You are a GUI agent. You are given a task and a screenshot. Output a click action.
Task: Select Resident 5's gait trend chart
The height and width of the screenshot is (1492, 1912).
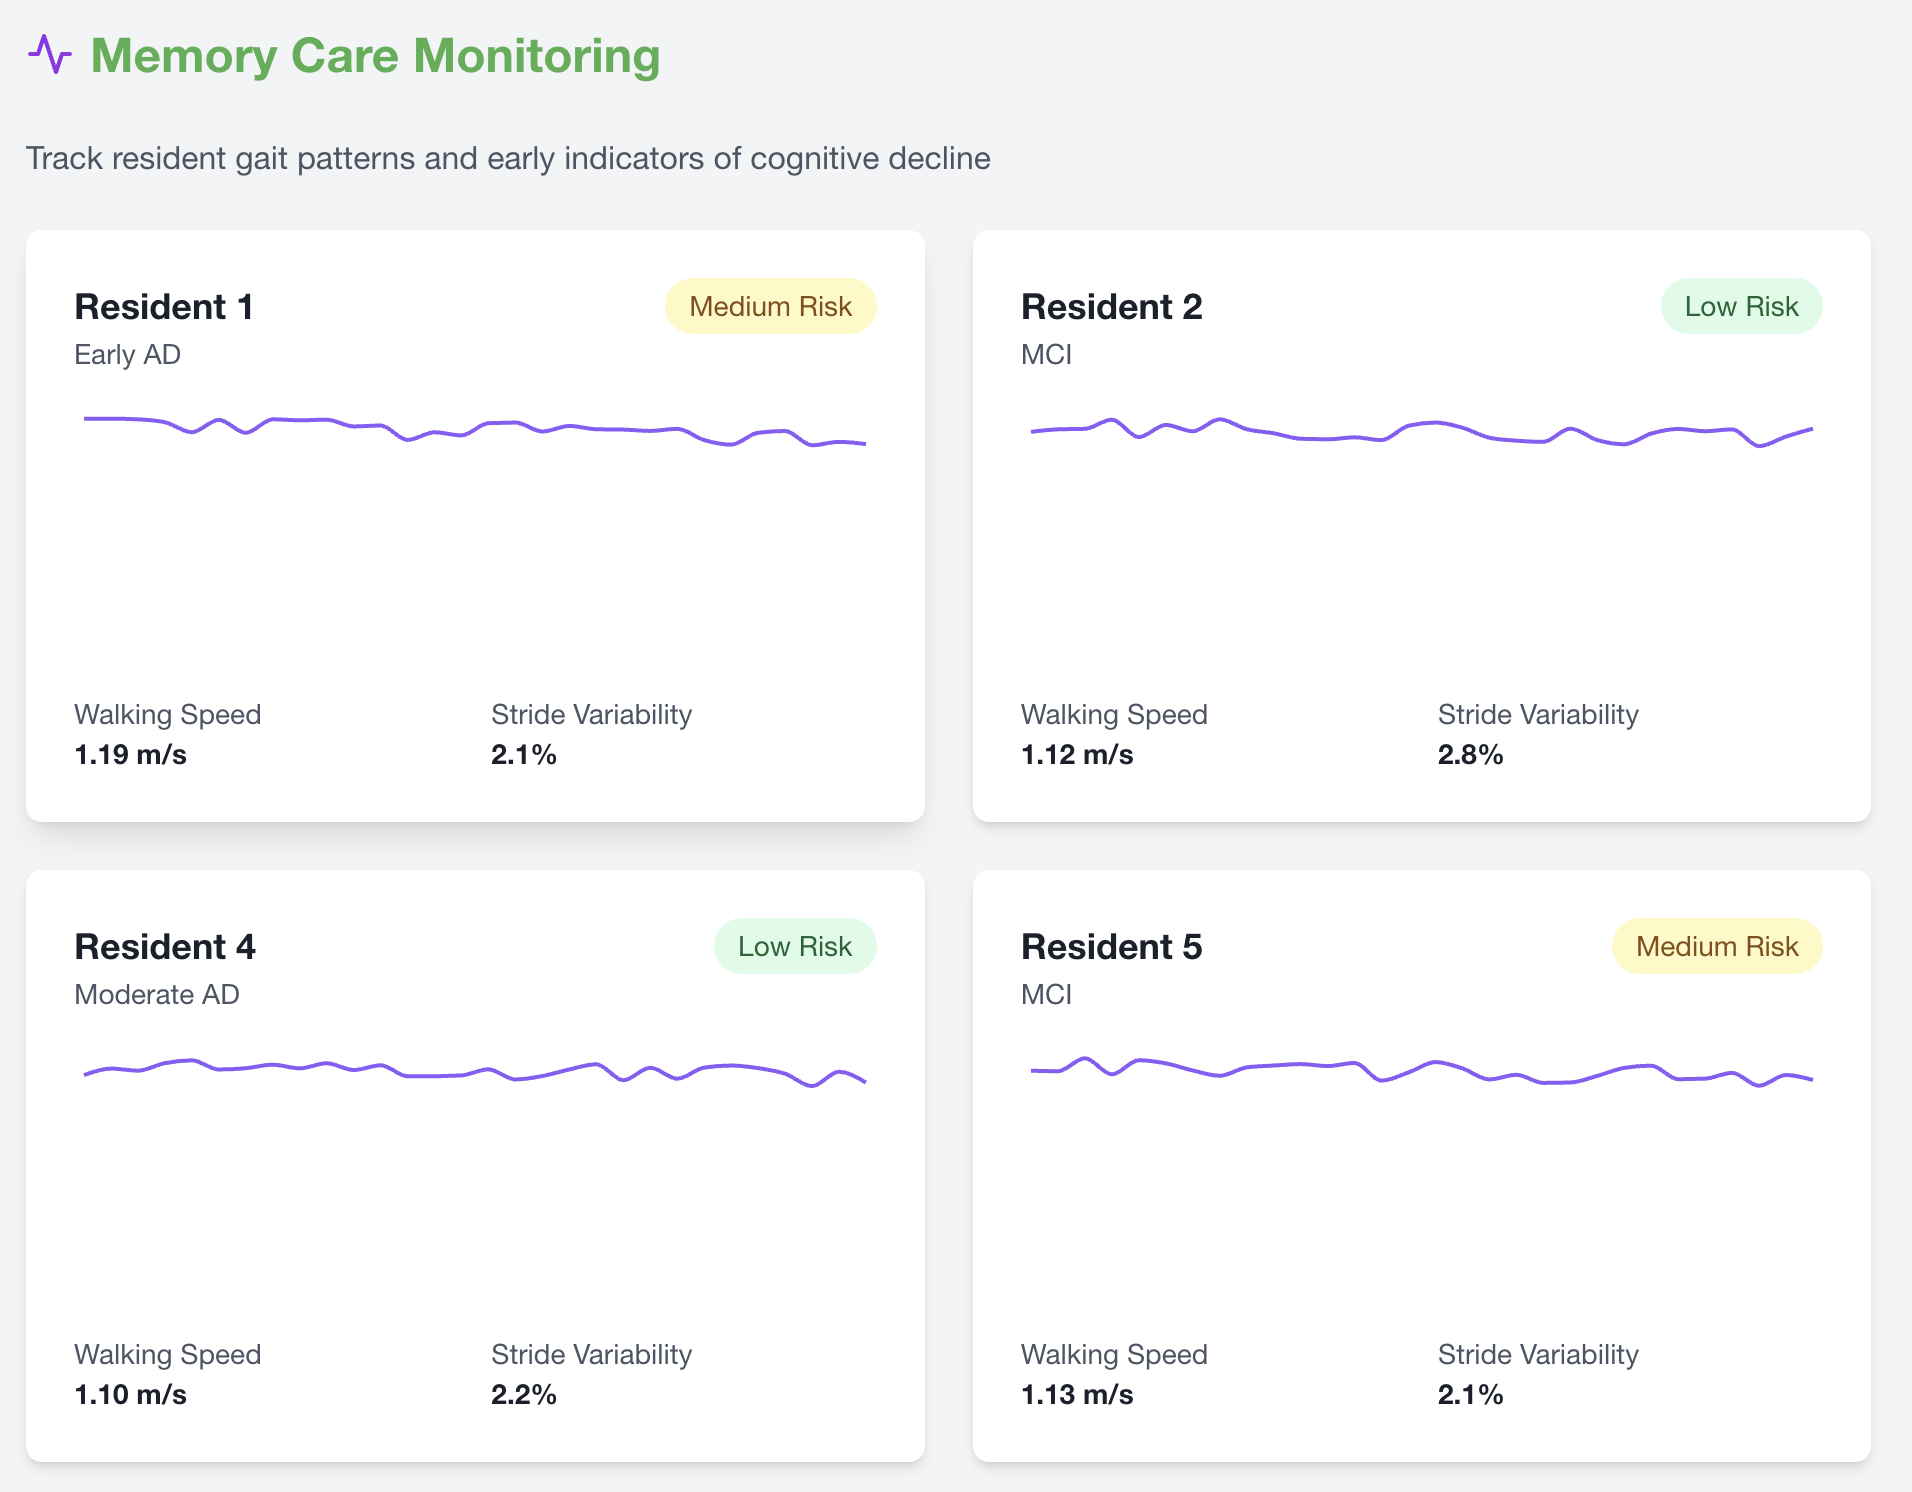point(1421,1160)
